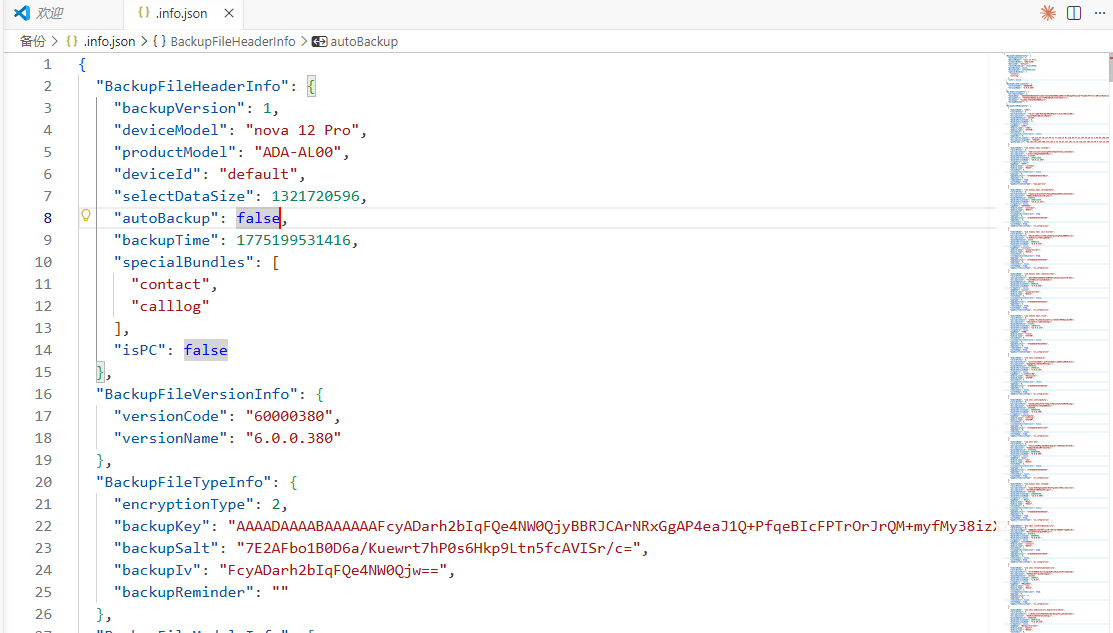
Task: Click line number 1 in the gutter
Action: 48,64
